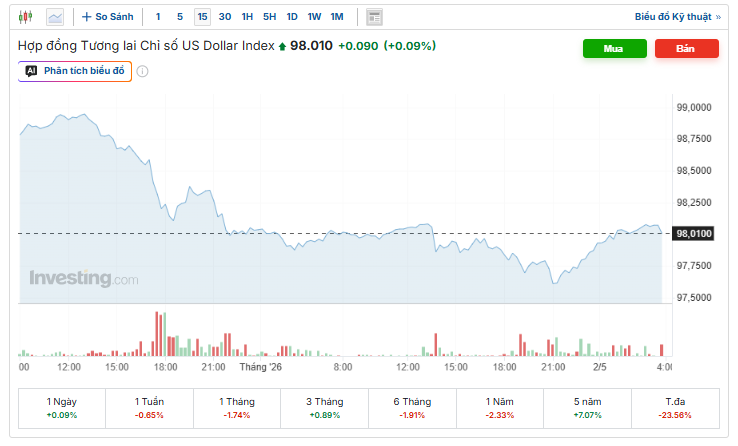Click the Tháng '26 time axis label
The width and height of the screenshot is (738, 446).
(260, 367)
